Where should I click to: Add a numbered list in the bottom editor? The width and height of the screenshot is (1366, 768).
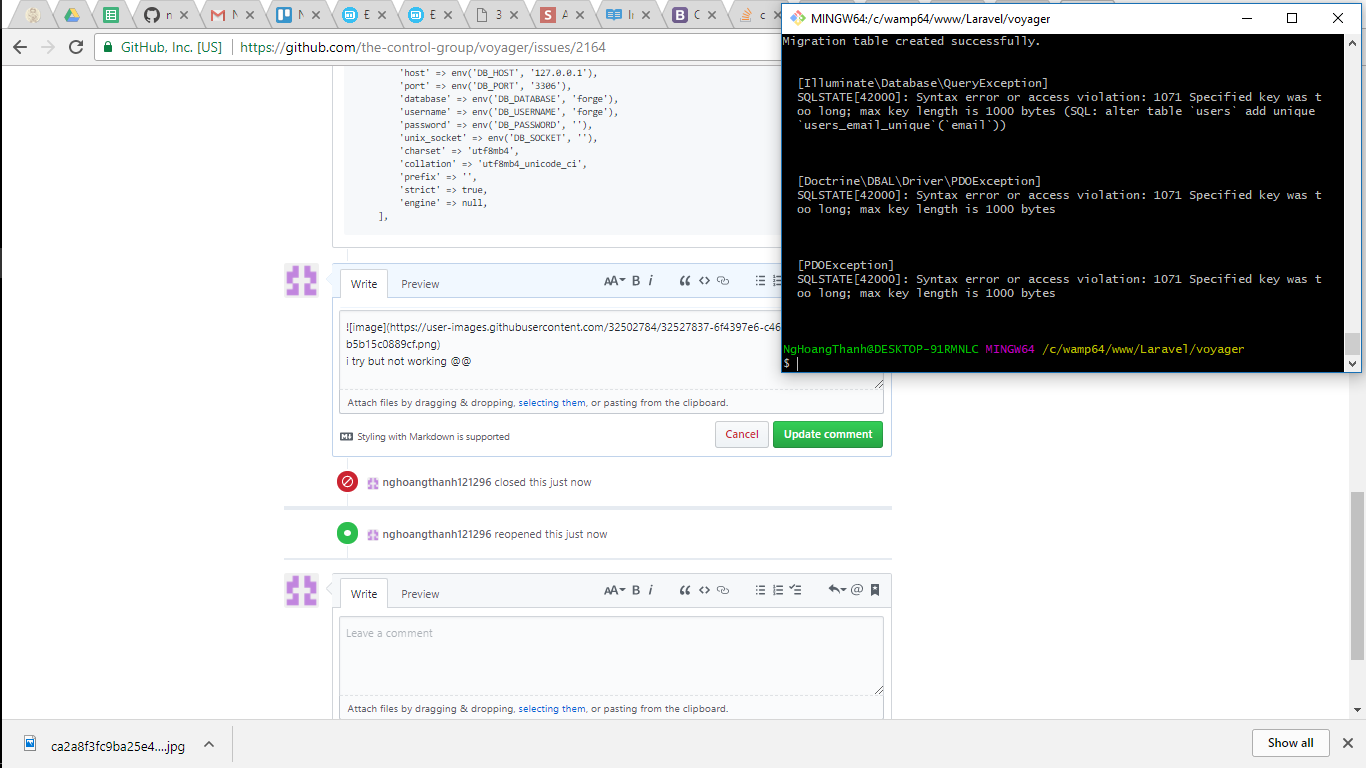click(777, 590)
